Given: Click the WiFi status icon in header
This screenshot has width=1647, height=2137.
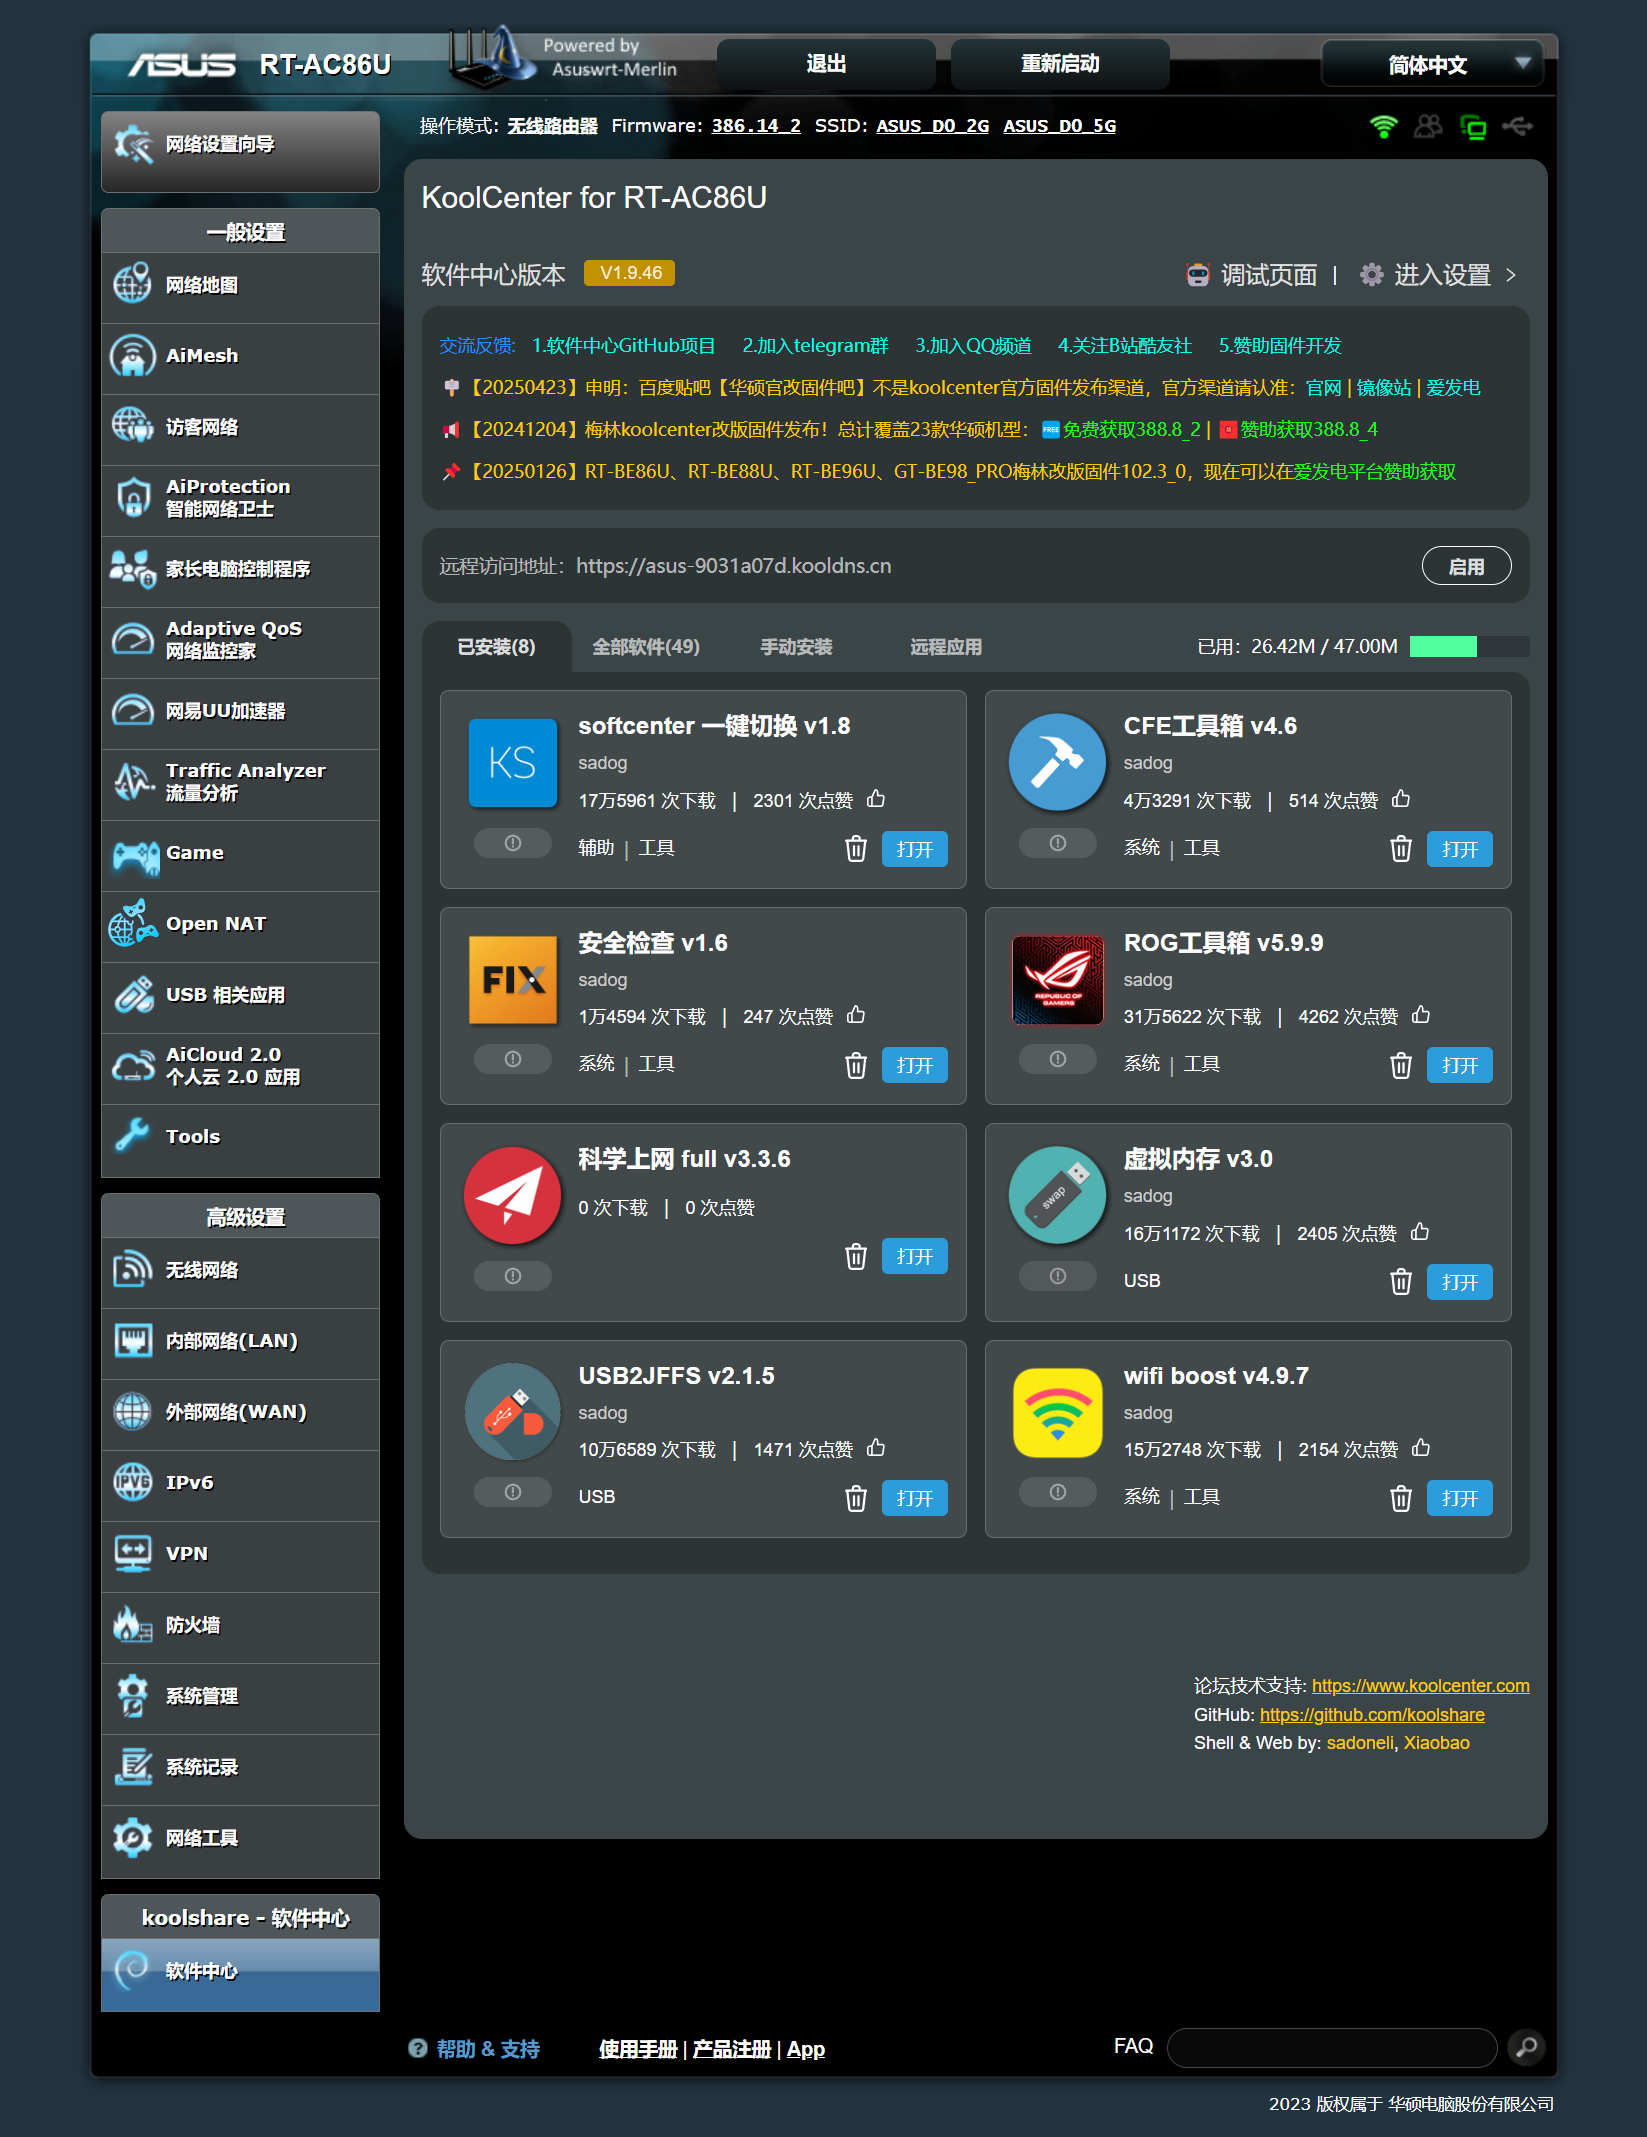Looking at the screenshot, I should point(1383,126).
